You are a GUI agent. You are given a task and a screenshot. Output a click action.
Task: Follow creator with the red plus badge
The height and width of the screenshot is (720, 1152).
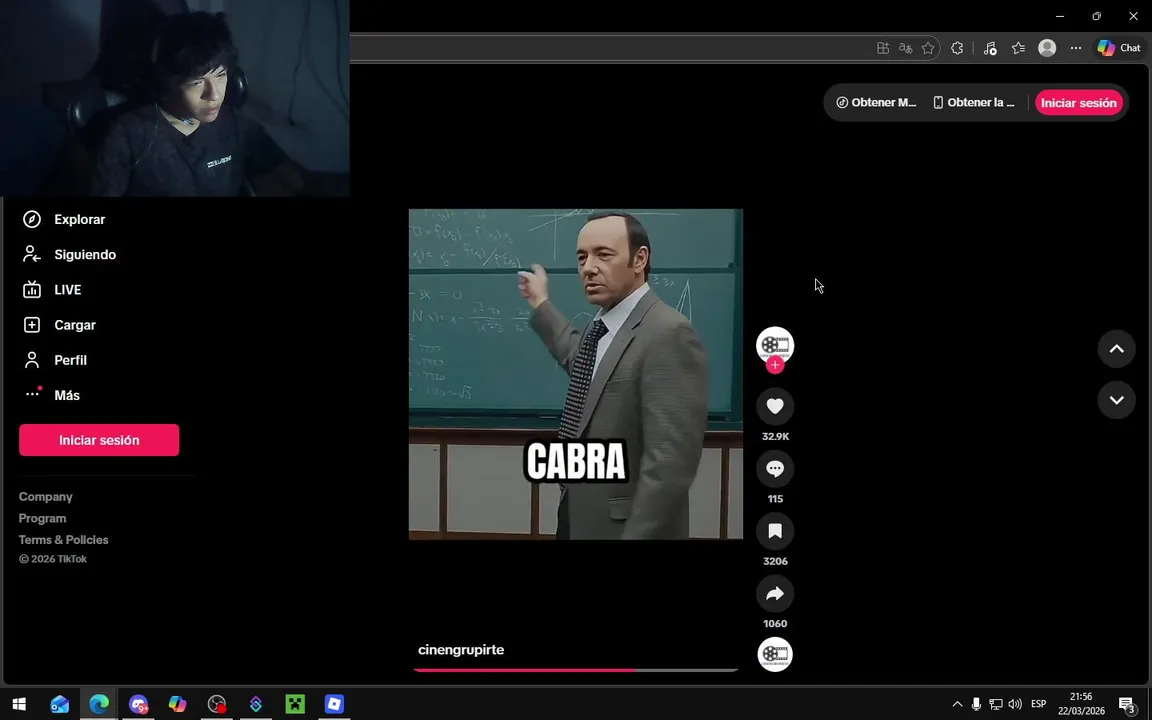pyautogui.click(x=774, y=365)
